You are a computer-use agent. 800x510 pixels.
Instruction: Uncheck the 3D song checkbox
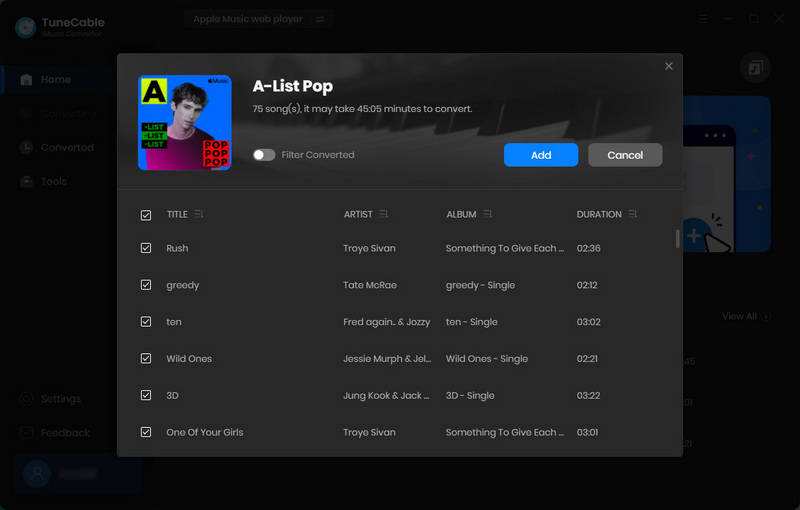146,395
